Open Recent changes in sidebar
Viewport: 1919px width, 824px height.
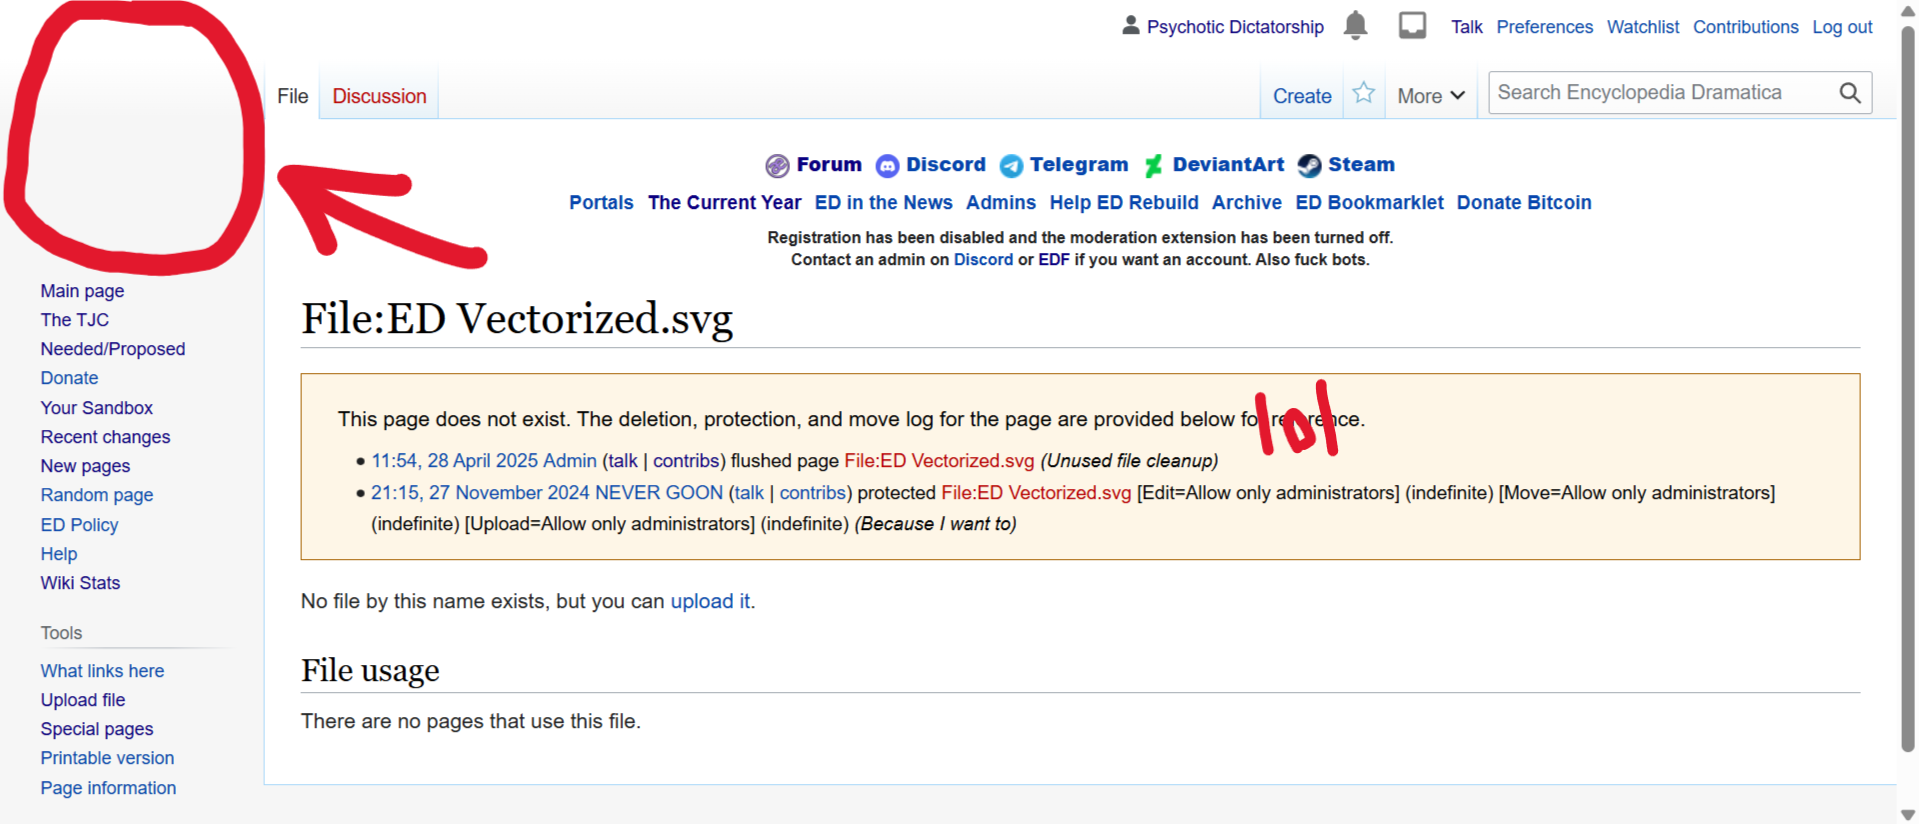click(105, 437)
